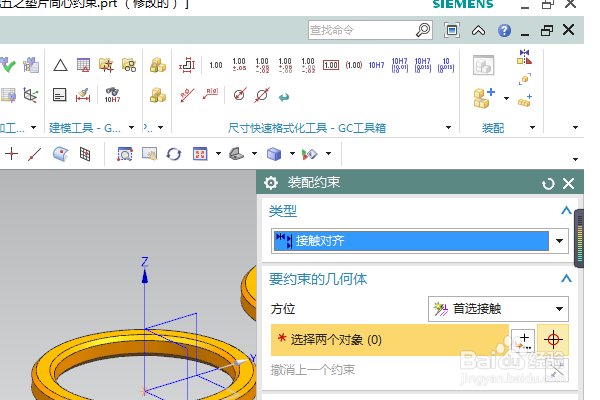Collapse the ribbon with the up chevron
Viewport: 600px width, 400px height.
point(478,30)
